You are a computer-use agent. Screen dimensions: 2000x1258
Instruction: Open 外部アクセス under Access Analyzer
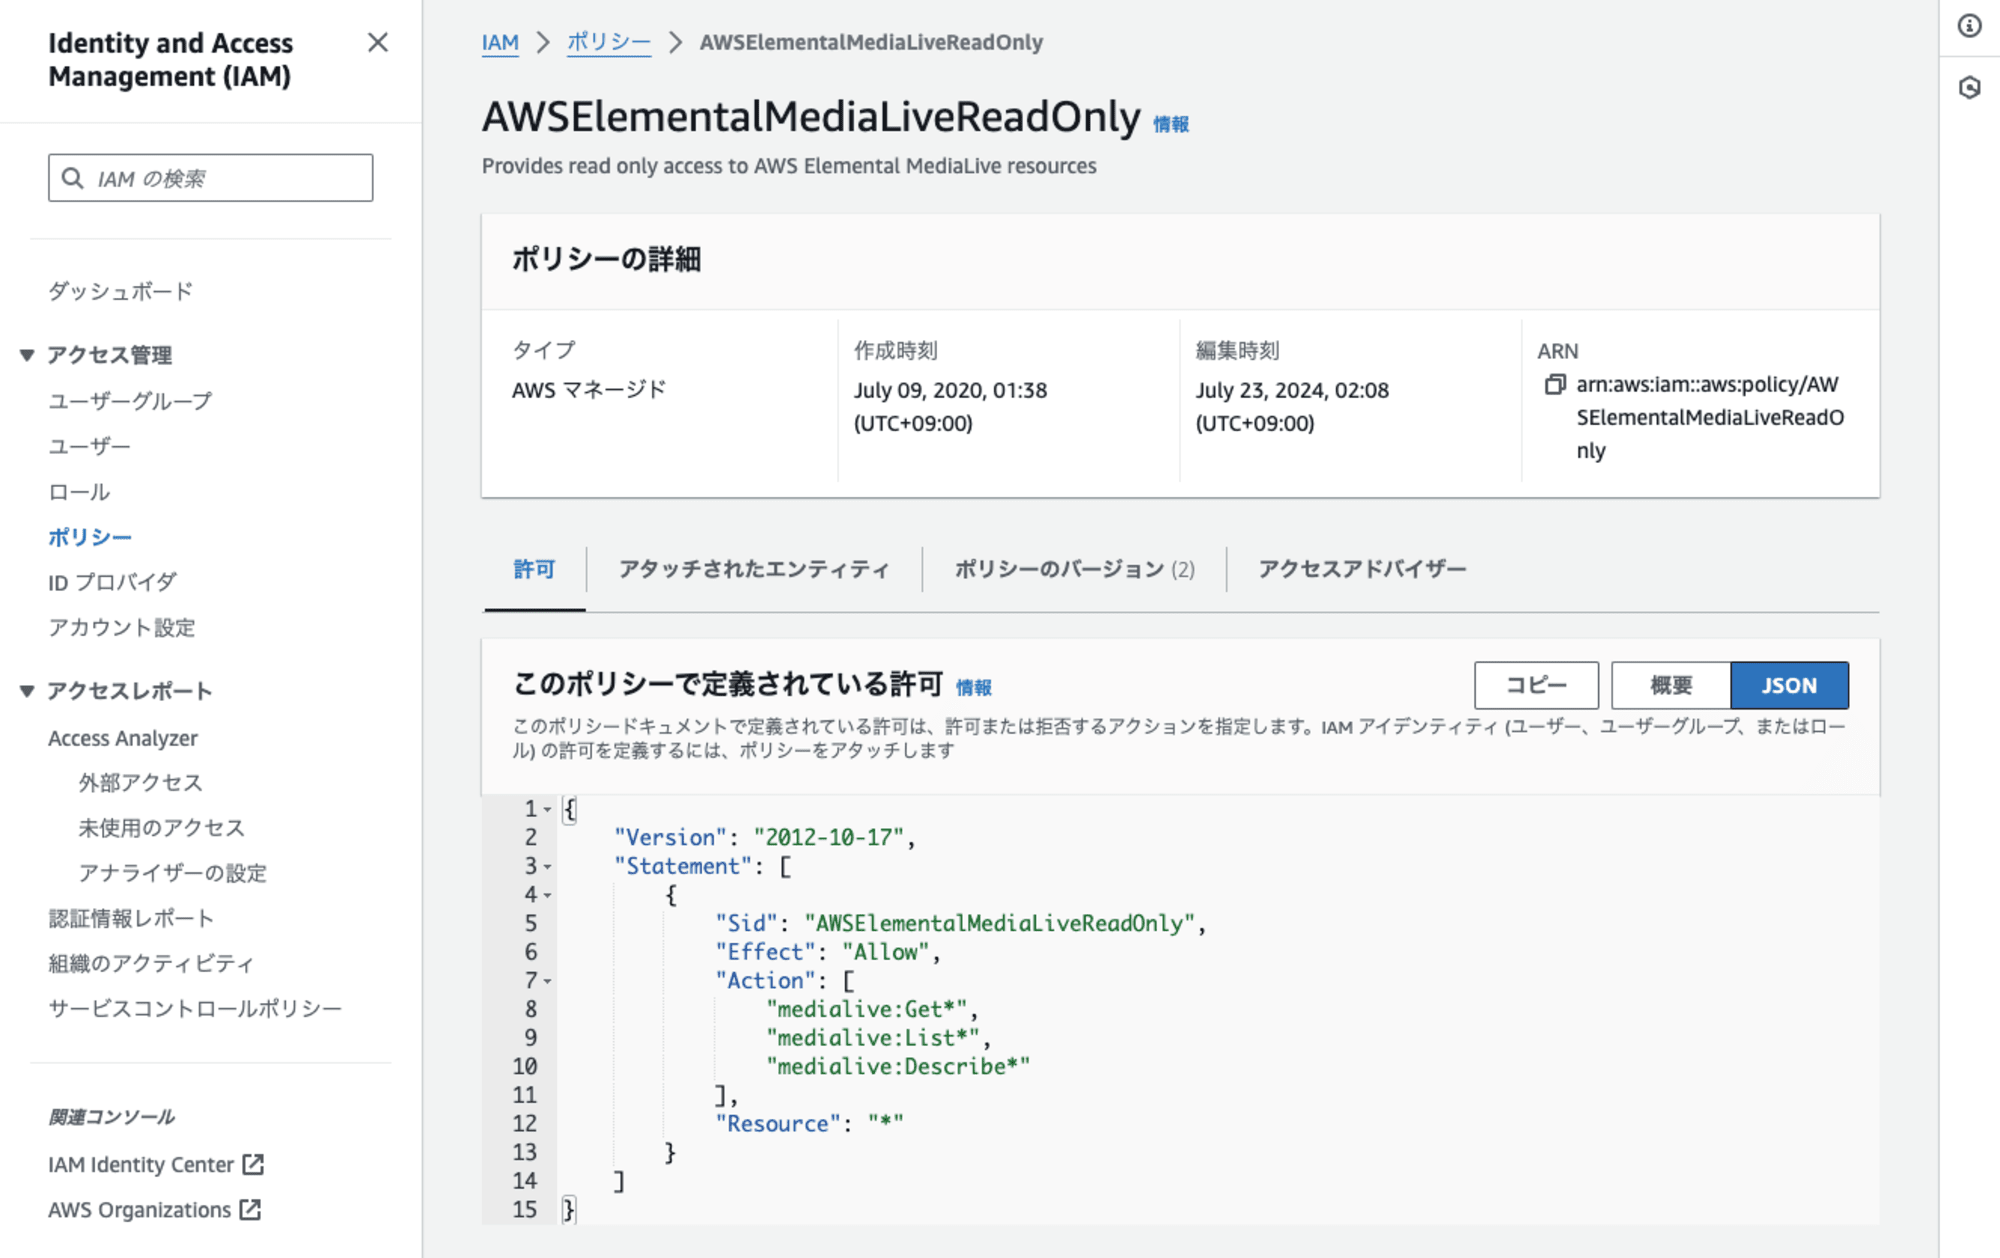click(x=140, y=782)
